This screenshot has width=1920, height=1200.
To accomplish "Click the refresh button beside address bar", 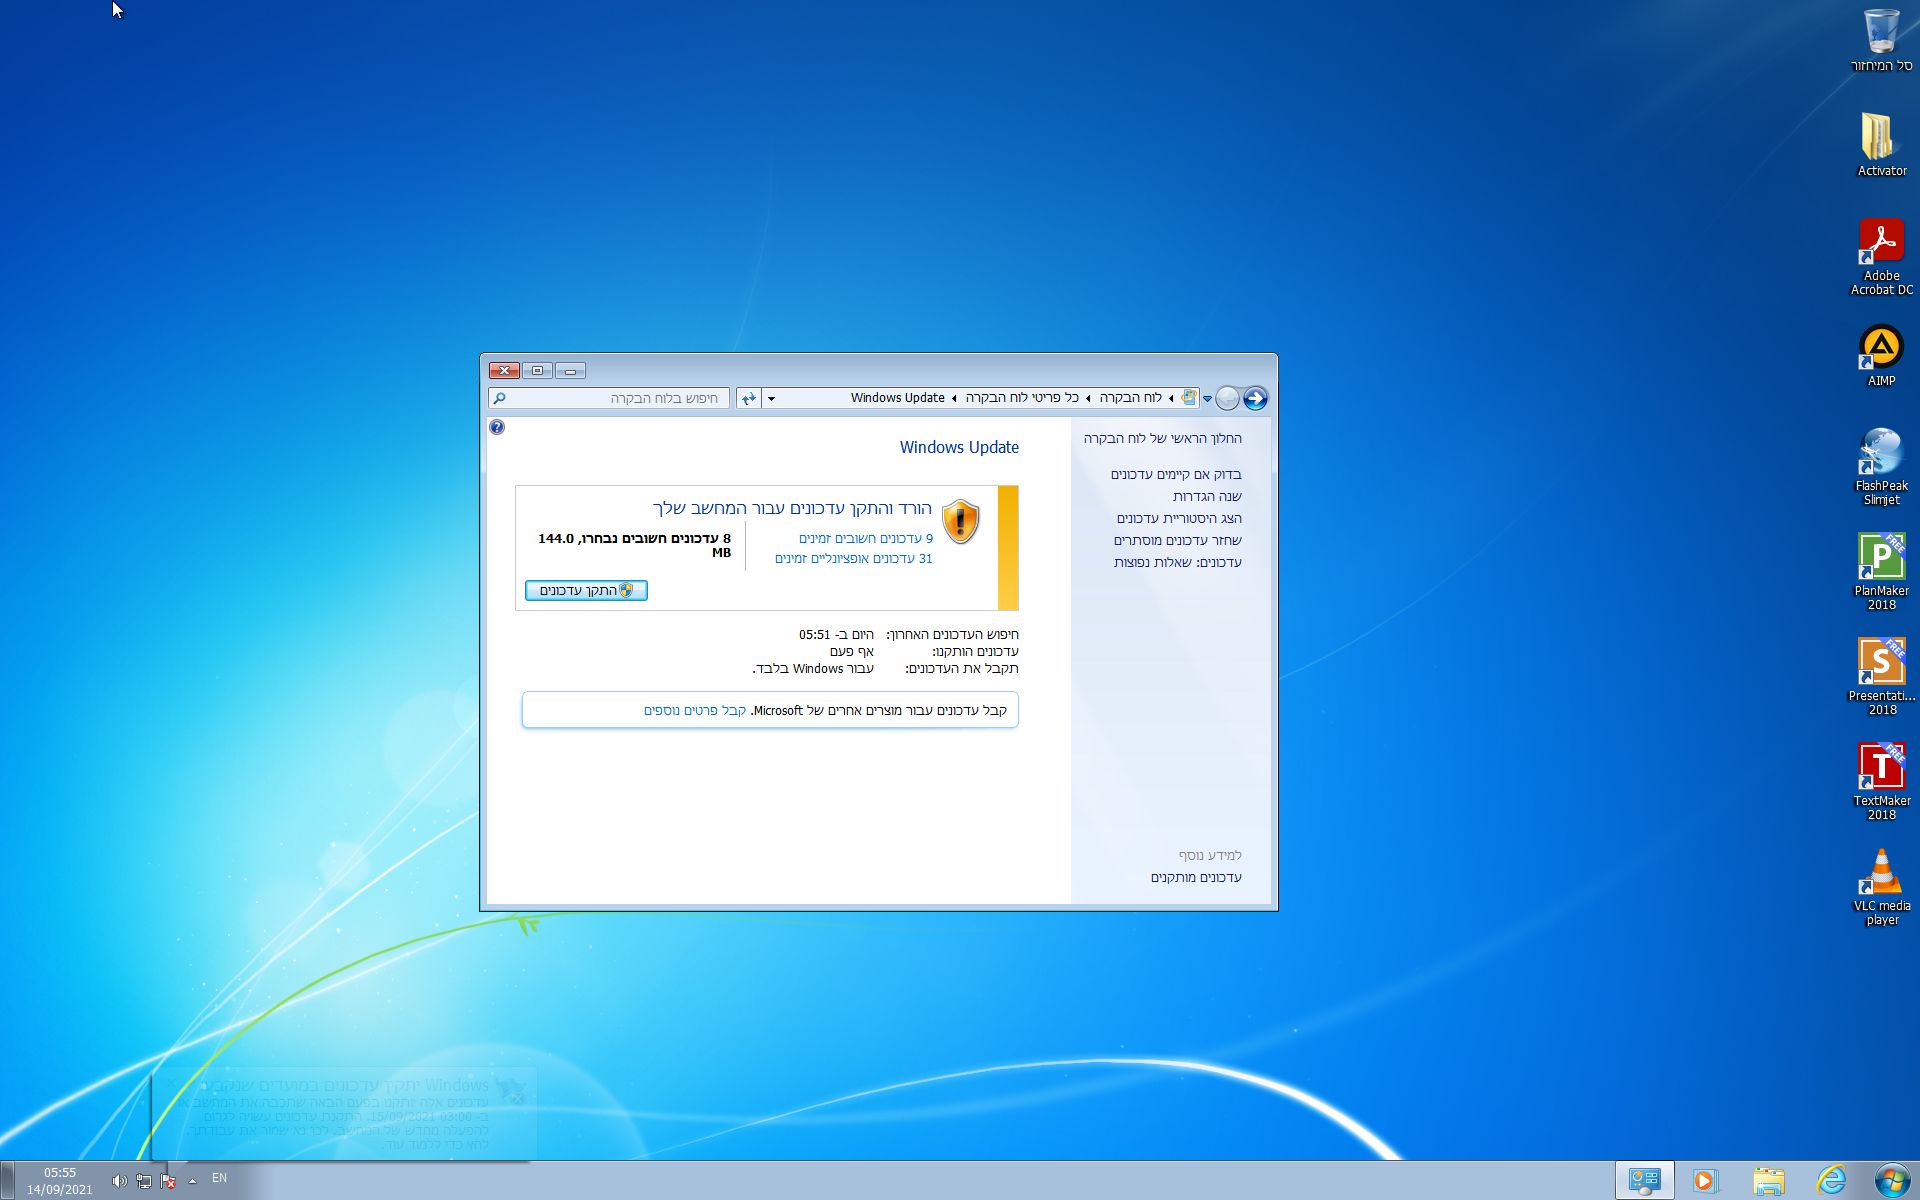I will coord(748,398).
